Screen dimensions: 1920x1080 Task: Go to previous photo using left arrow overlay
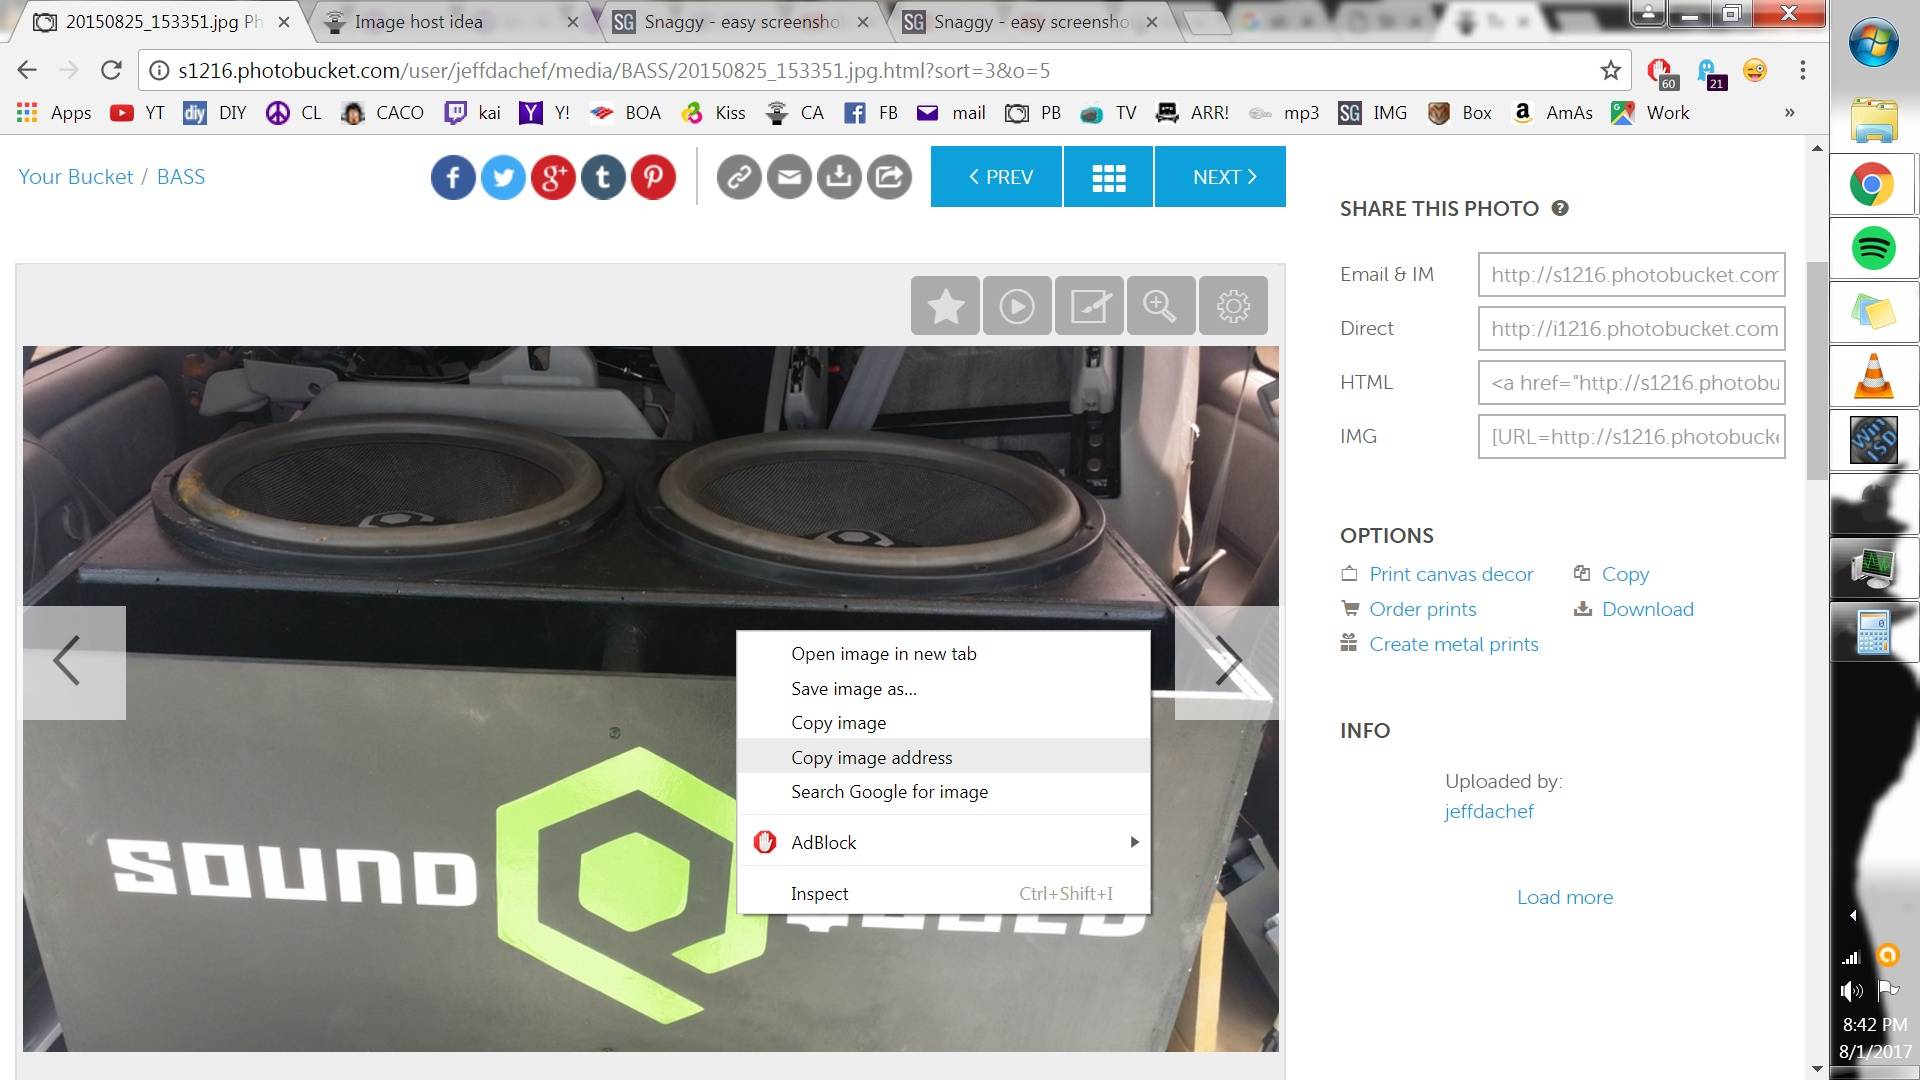pos(74,662)
